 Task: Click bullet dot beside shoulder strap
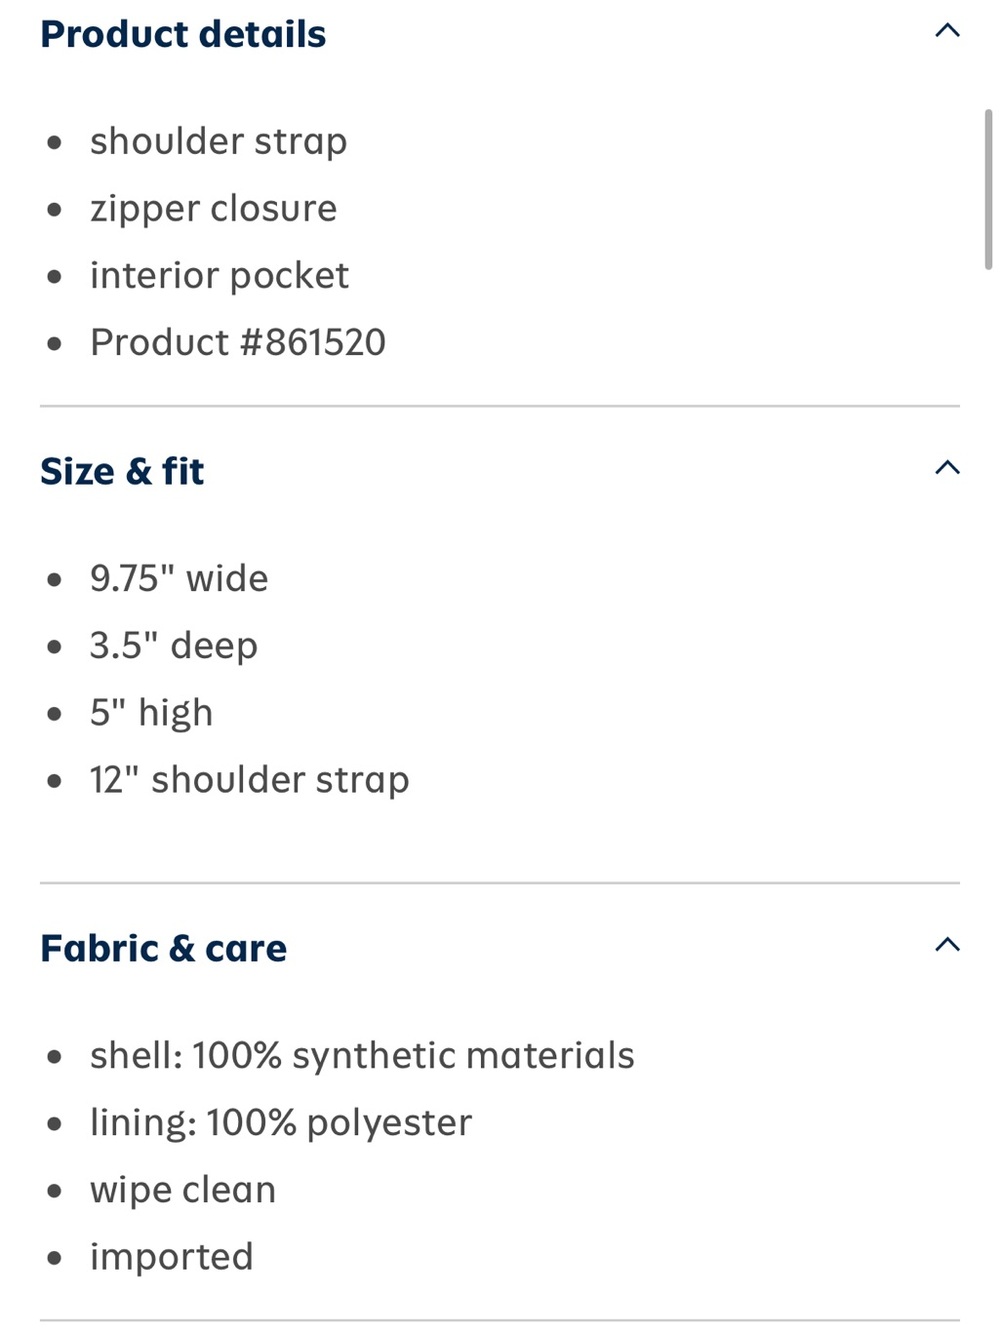pyautogui.click(x=55, y=143)
